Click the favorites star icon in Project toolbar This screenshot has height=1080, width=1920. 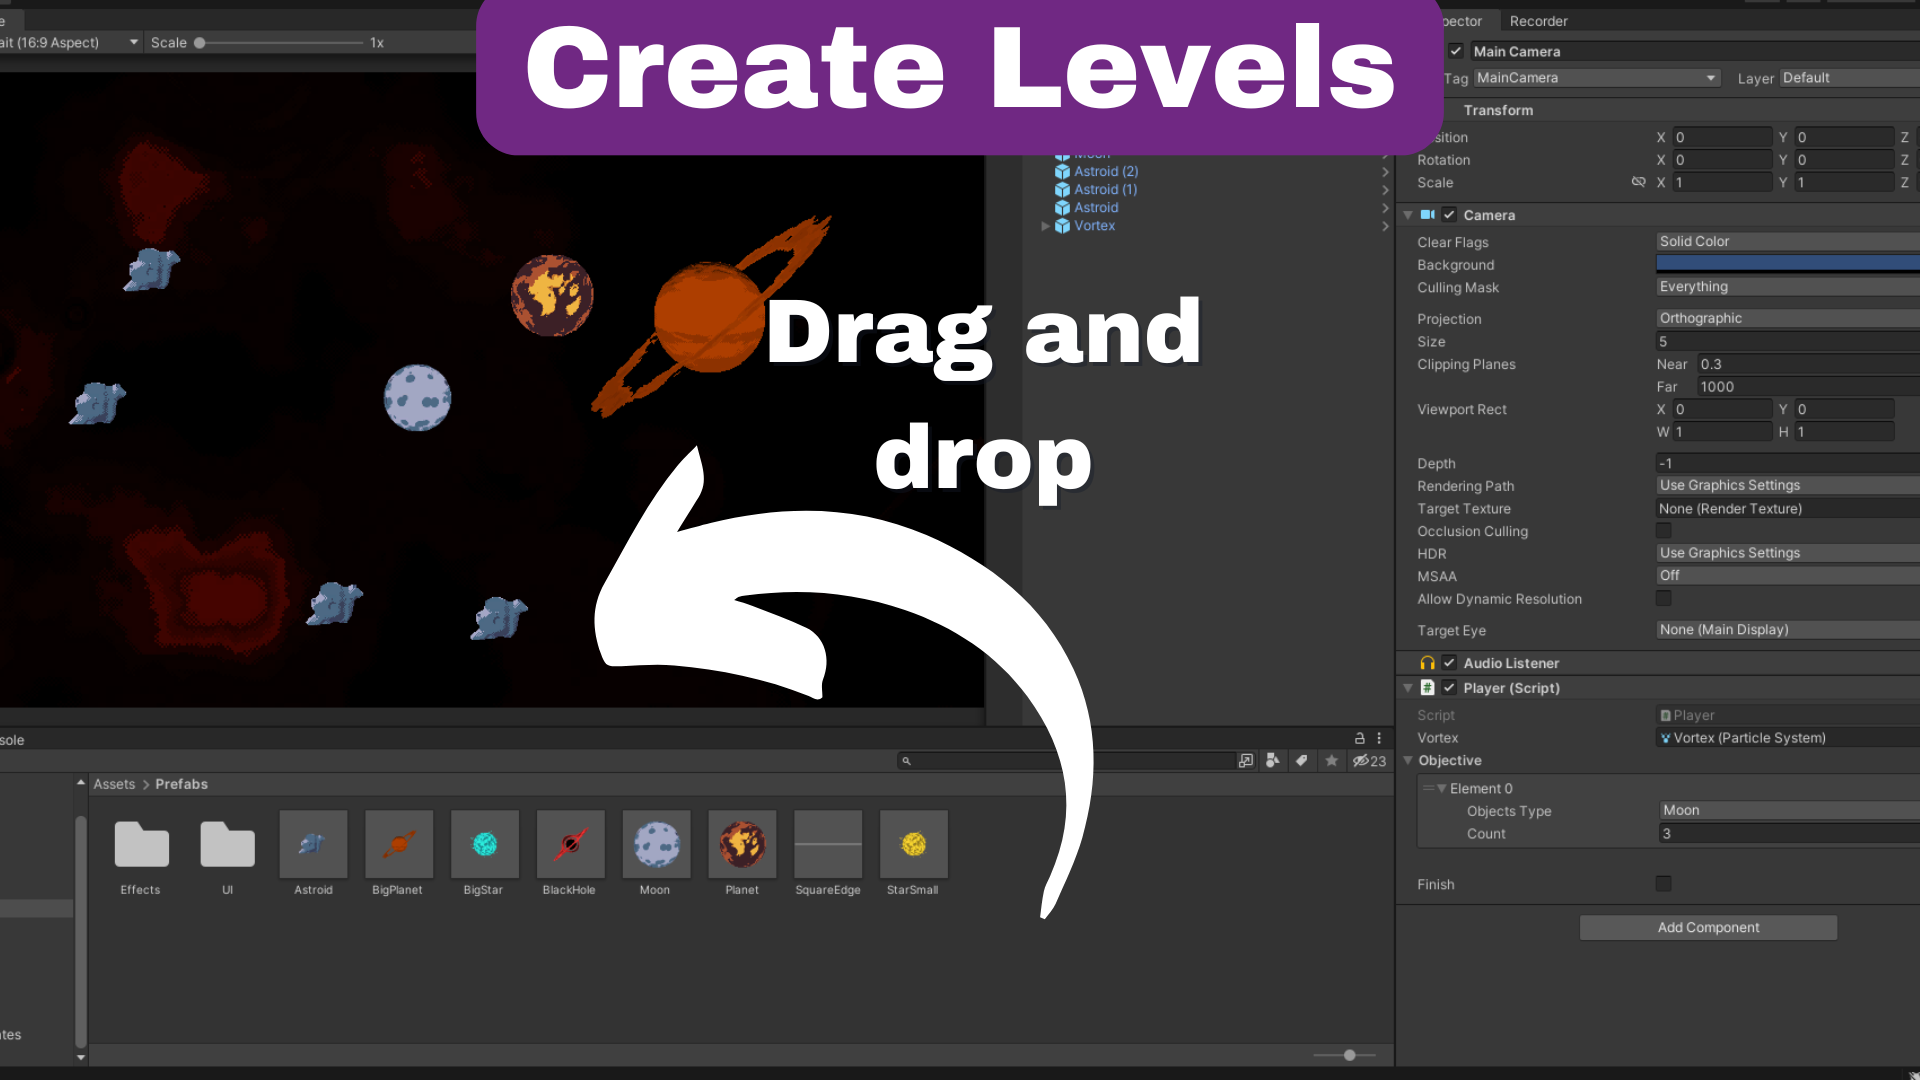[x=1331, y=760]
